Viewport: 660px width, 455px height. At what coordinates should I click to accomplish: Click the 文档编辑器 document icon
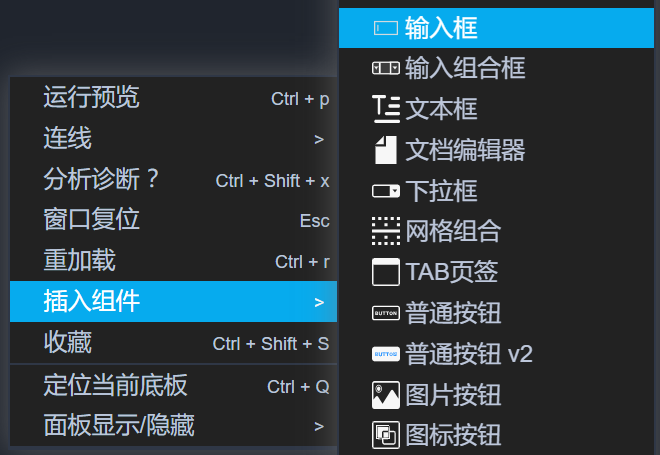[x=385, y=150]
